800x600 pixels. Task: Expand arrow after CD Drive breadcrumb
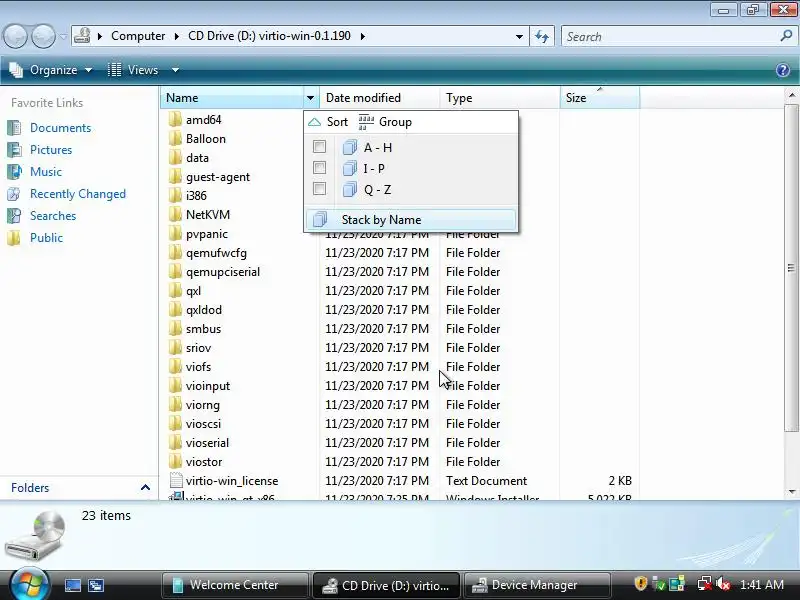(363, 36)
